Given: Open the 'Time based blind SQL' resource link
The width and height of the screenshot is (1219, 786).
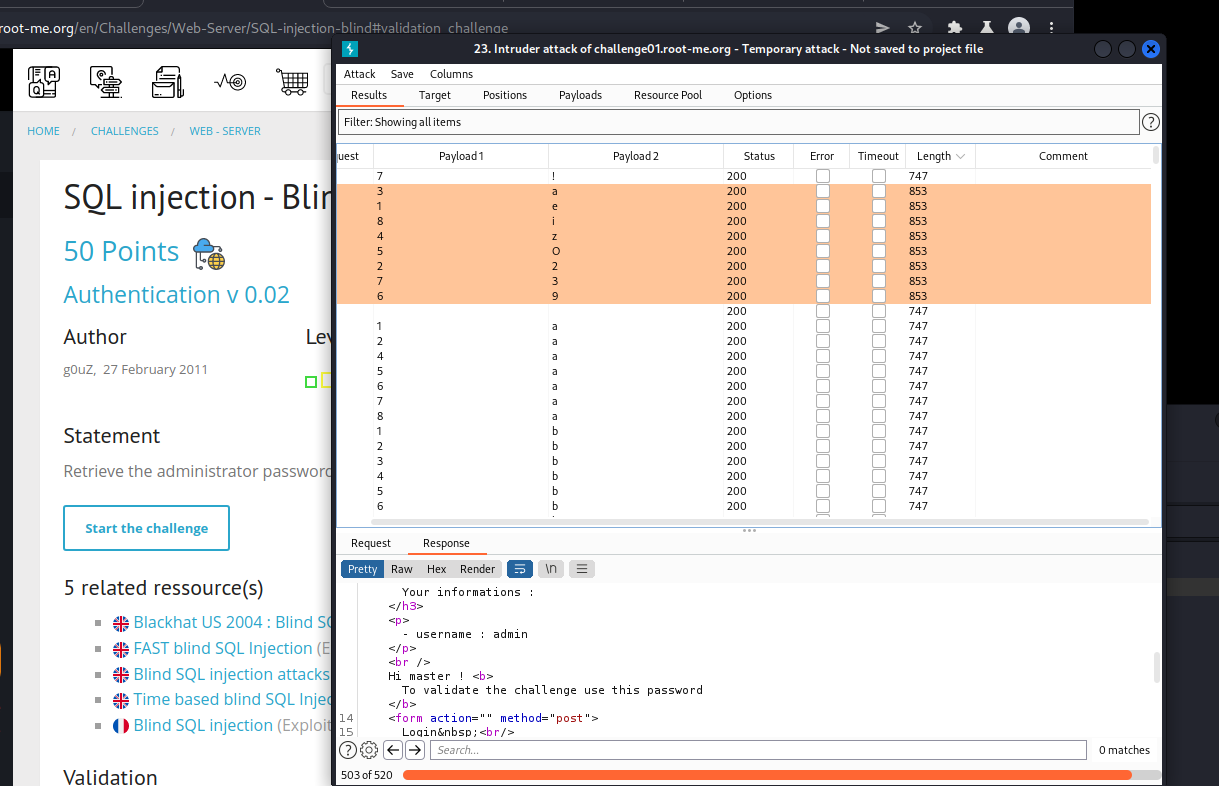Looking at the screenshot, I should [232, 700].
